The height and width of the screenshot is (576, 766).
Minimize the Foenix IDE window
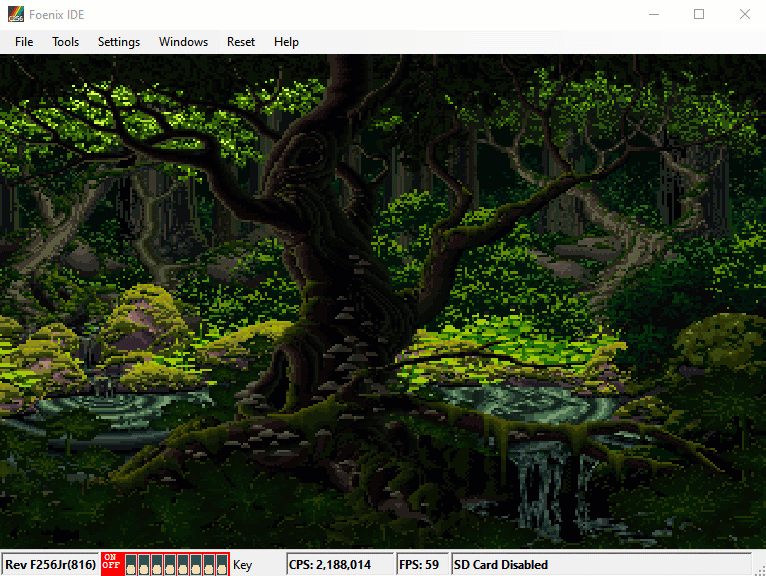click(654, 14)
